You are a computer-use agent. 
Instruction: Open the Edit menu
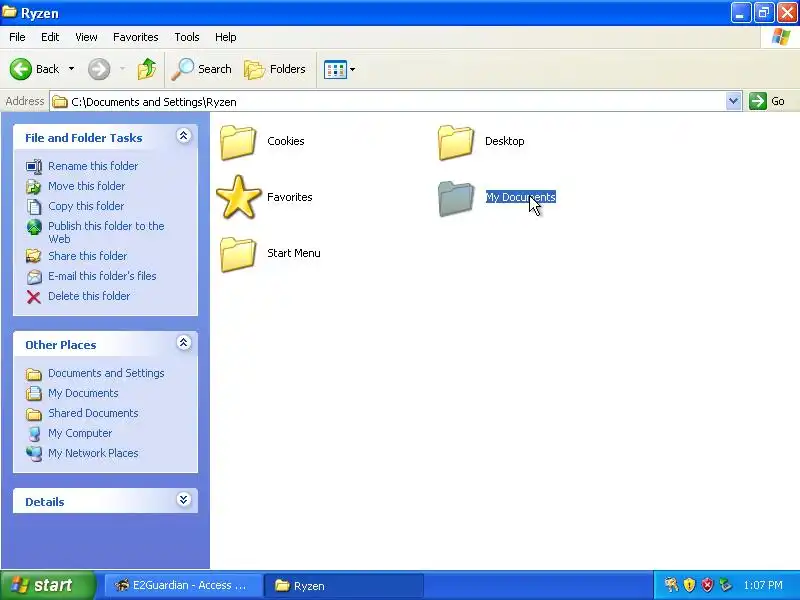tap(50, 37)
